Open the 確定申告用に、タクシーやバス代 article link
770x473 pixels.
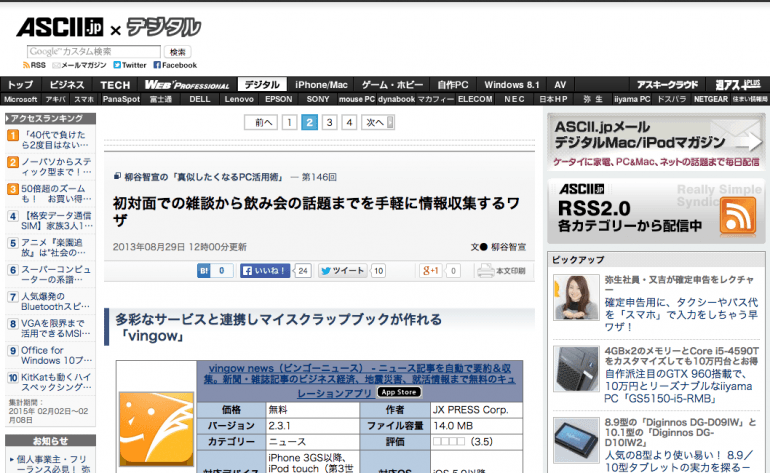[x=681, y=314]
